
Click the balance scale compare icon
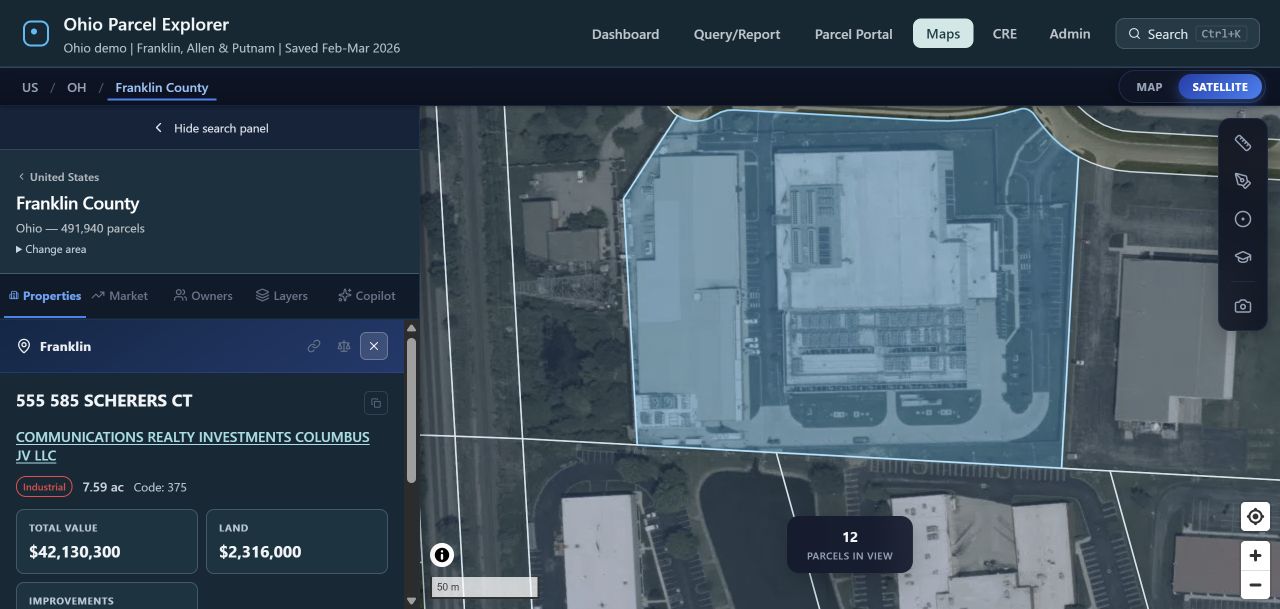pos(344,346)
